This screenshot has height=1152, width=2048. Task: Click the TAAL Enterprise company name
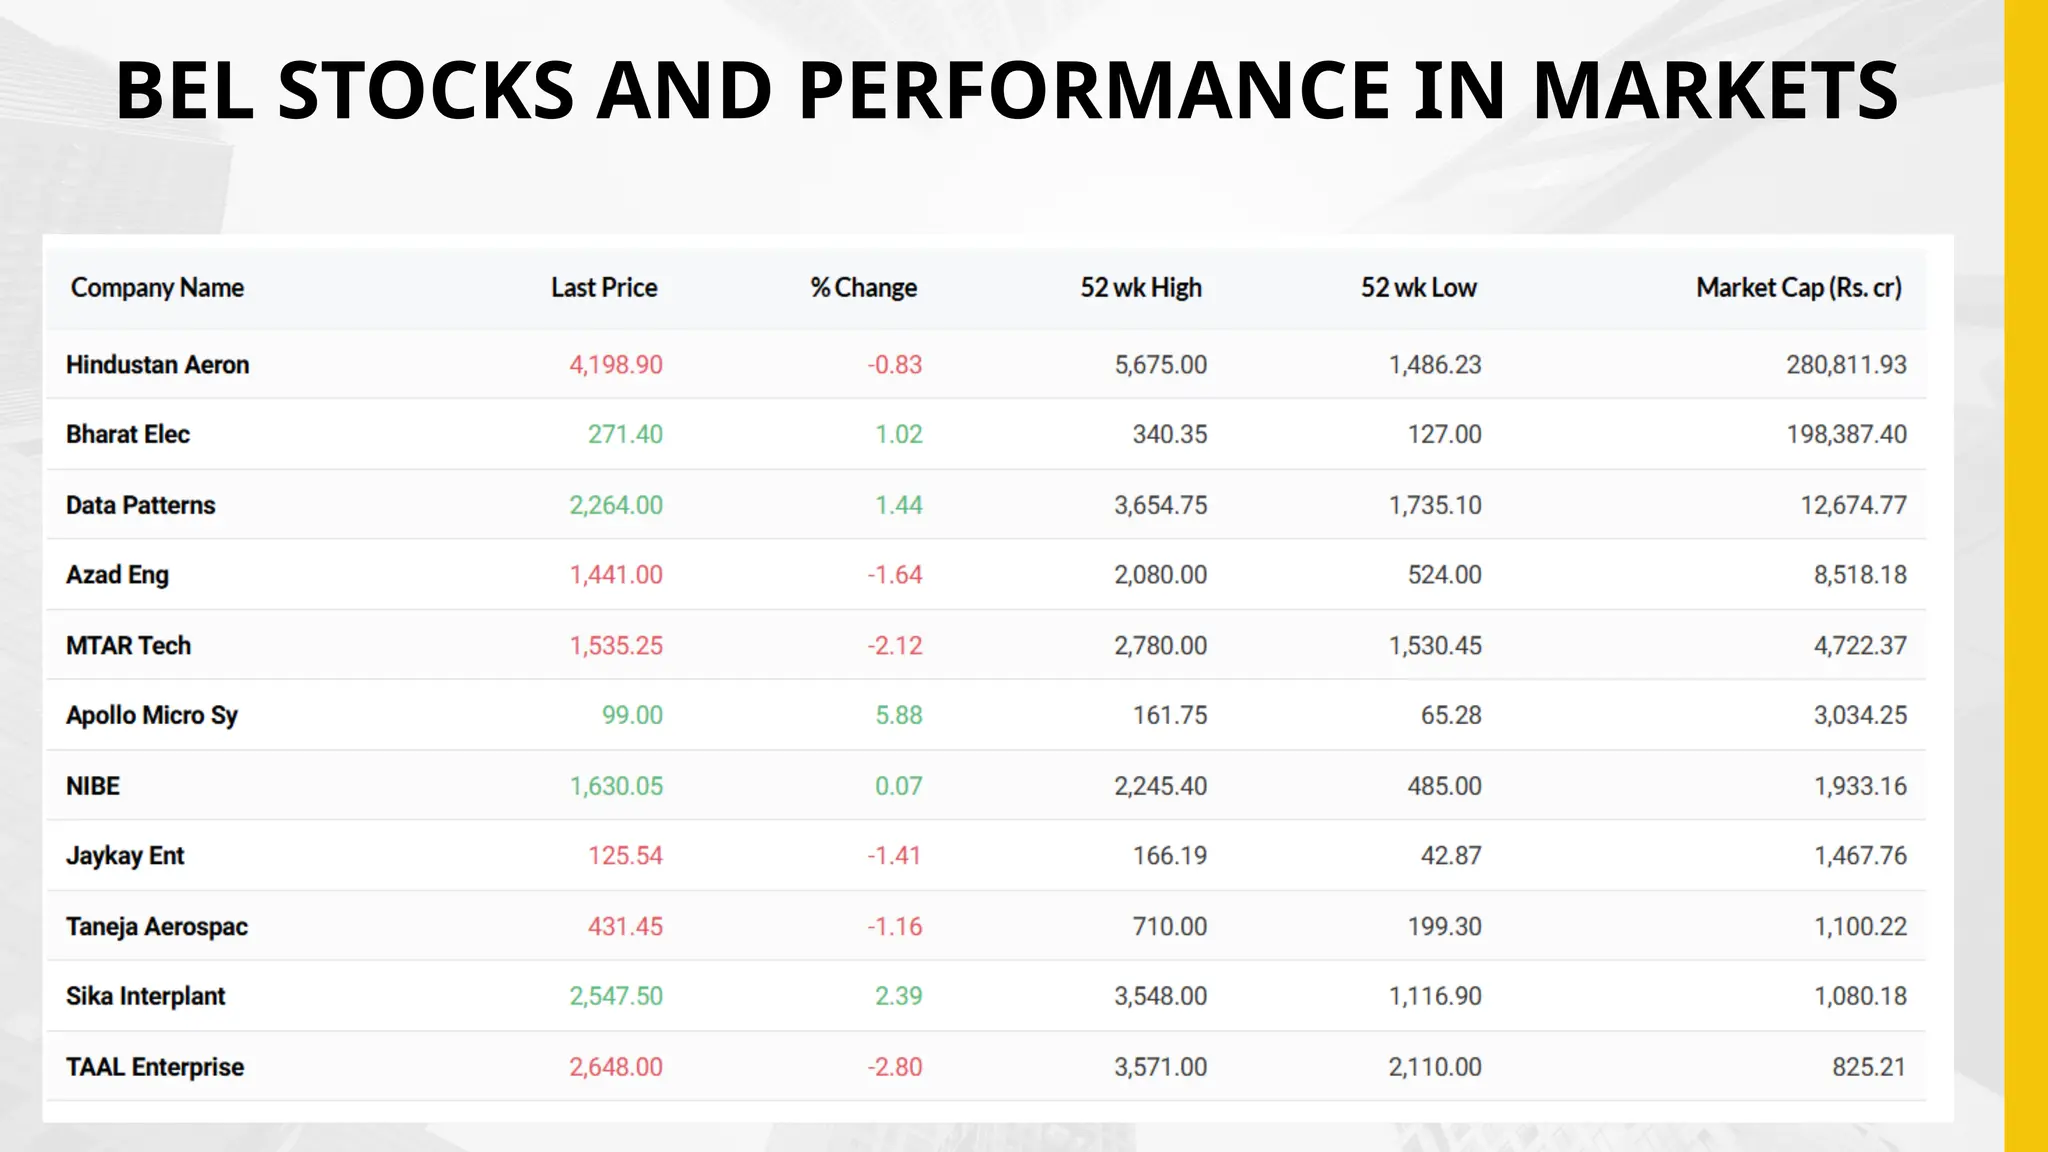pos(155,1067)
